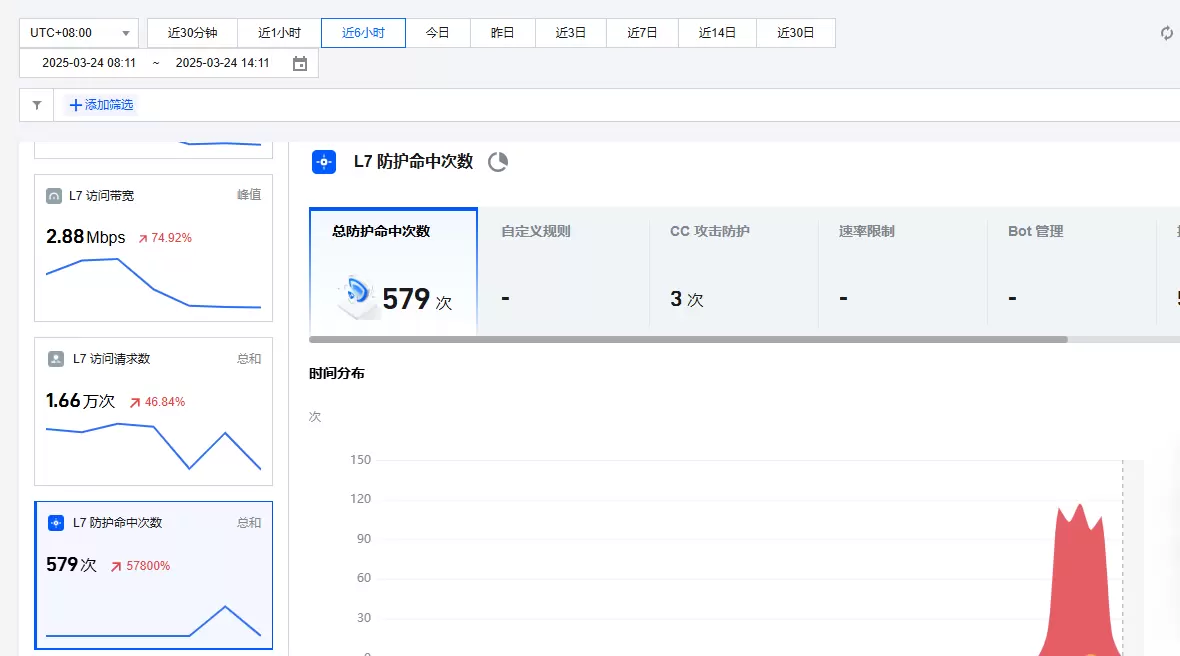Select the 近6小时 time range
Screen dimensions: 1180x656
(x=363, y=33)
